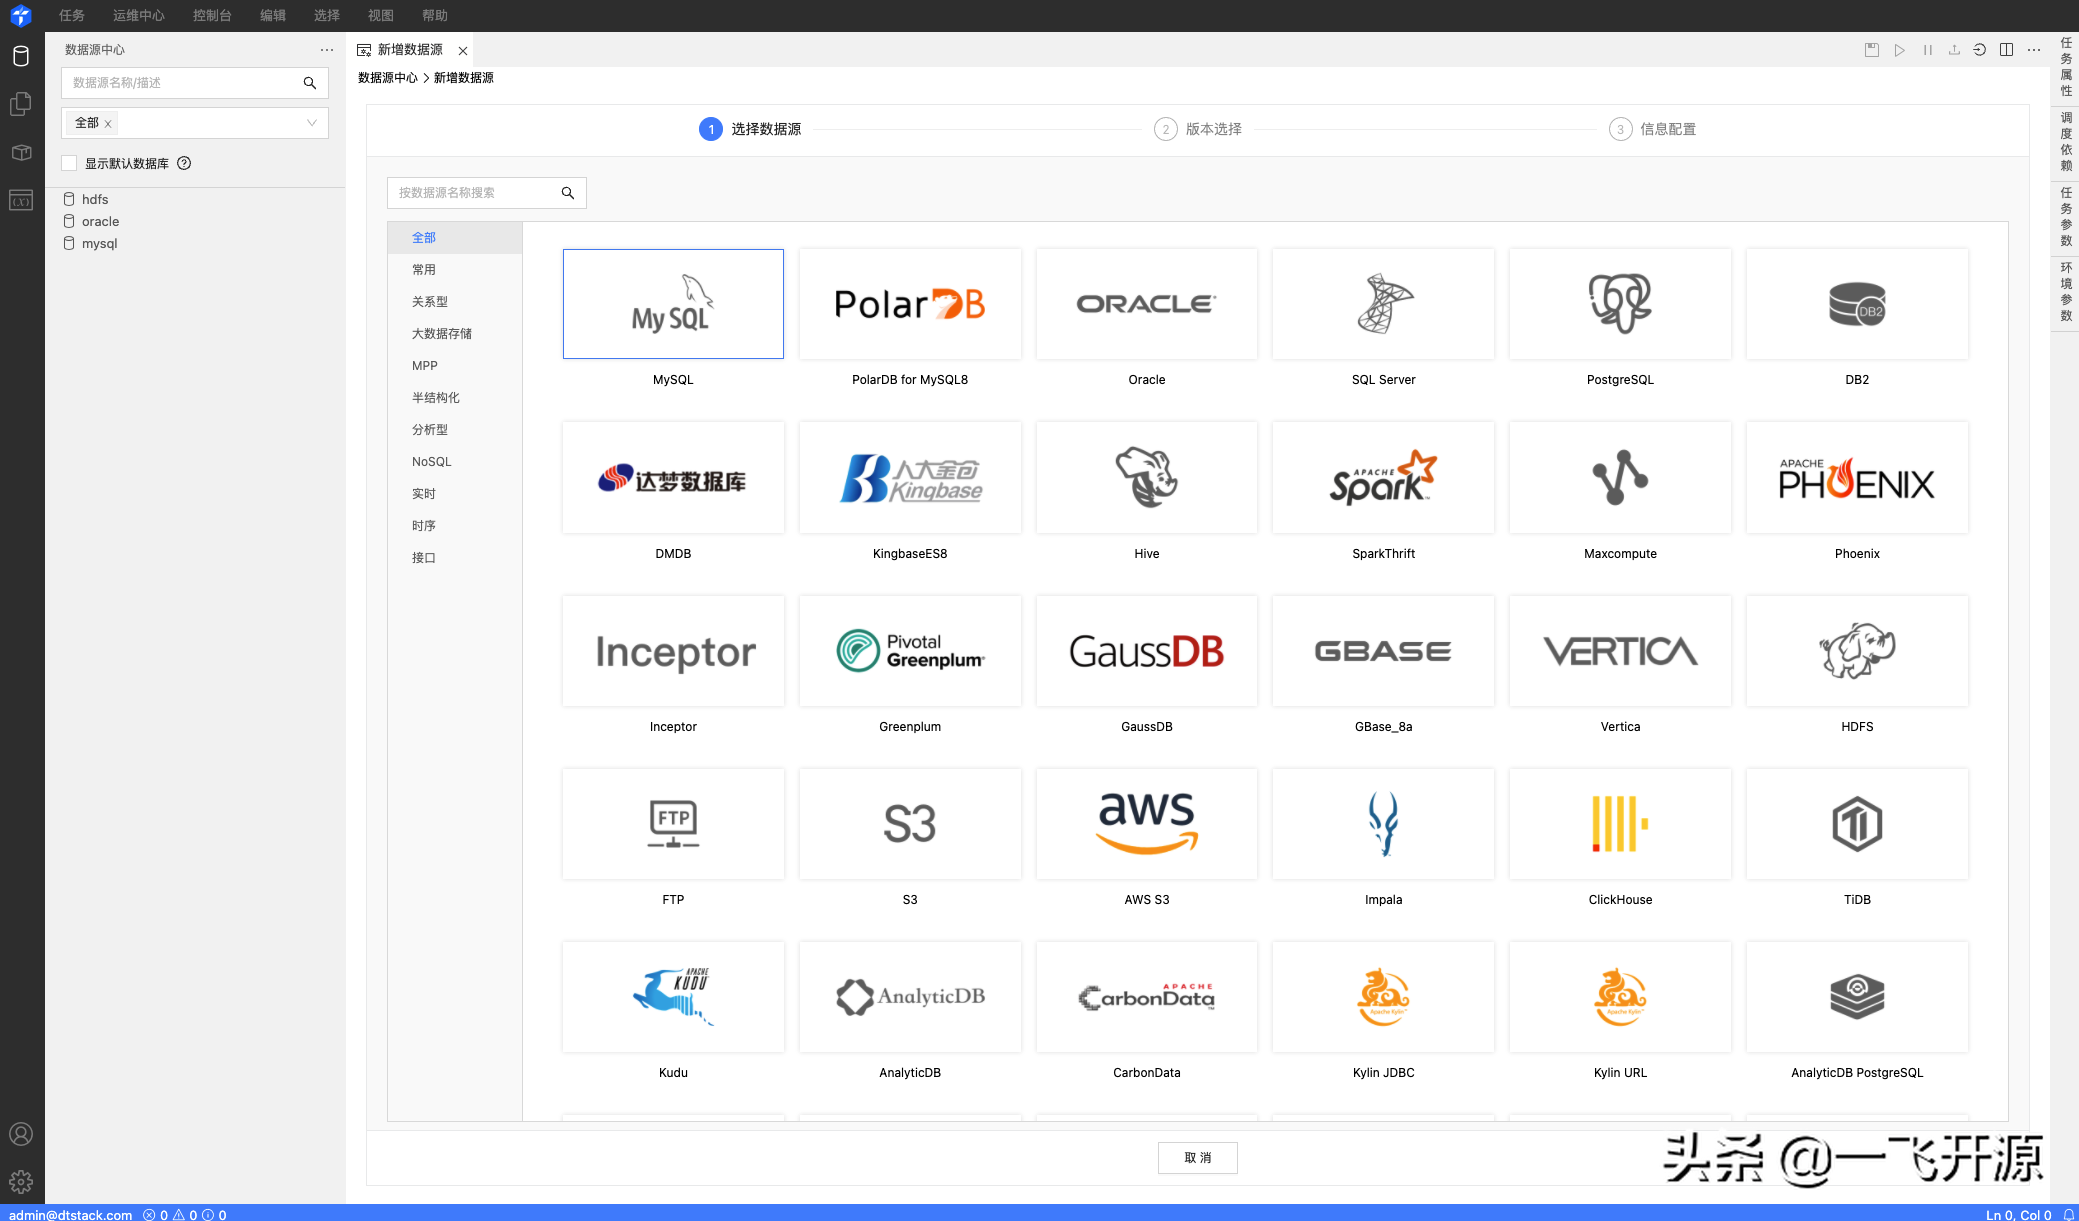Screen dimensions: 2079x1221
Task: Open the oracle data source item
Action: pos(100,222)
